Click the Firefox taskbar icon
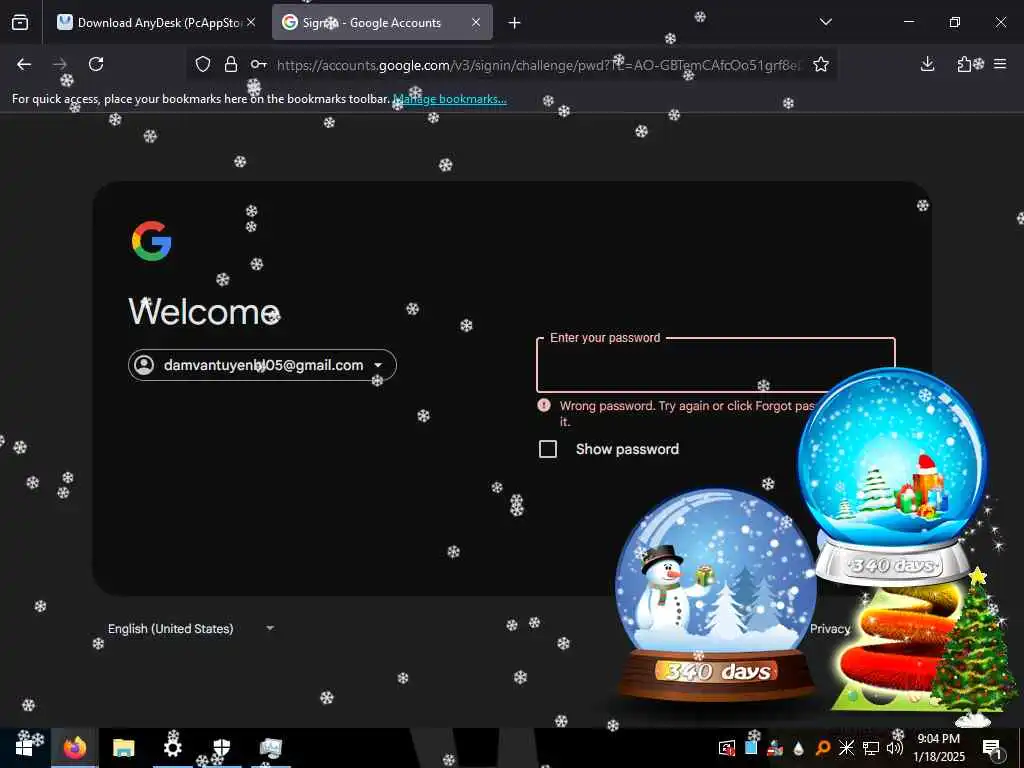Viewport: 1024px width, 768px height. coord(74,748)
